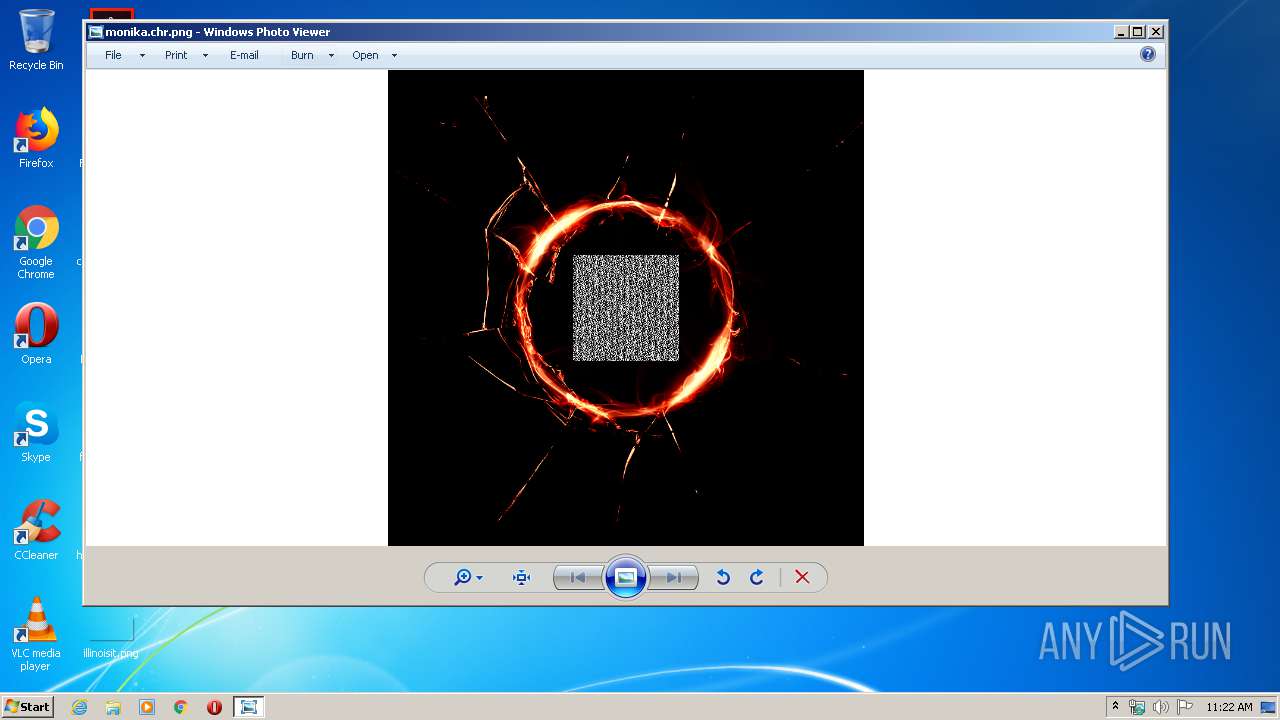
Task: Open the Print menu
Action: pos(176,55)
